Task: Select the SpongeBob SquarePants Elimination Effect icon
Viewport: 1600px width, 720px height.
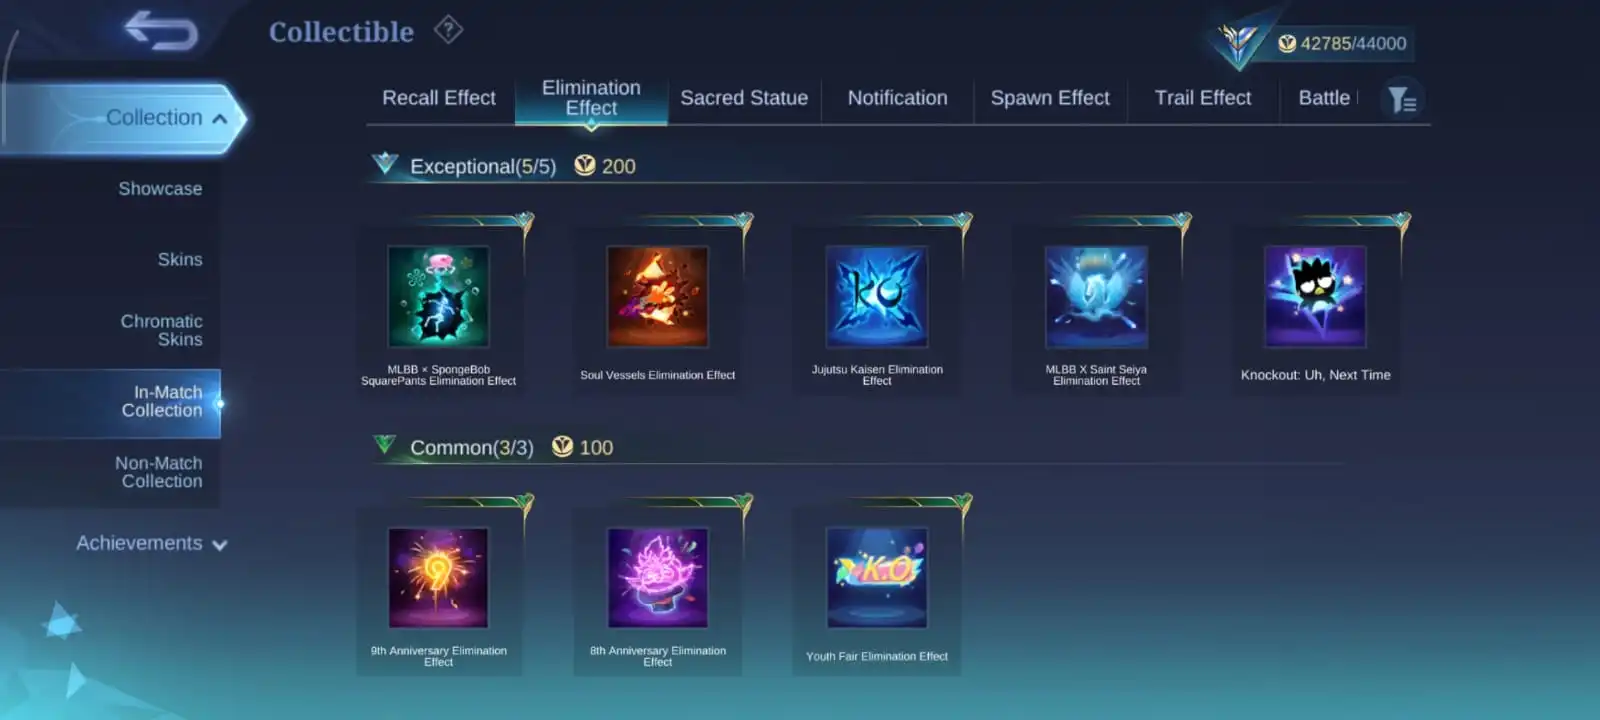Action: pyautogui.click(x=438, y=297)
